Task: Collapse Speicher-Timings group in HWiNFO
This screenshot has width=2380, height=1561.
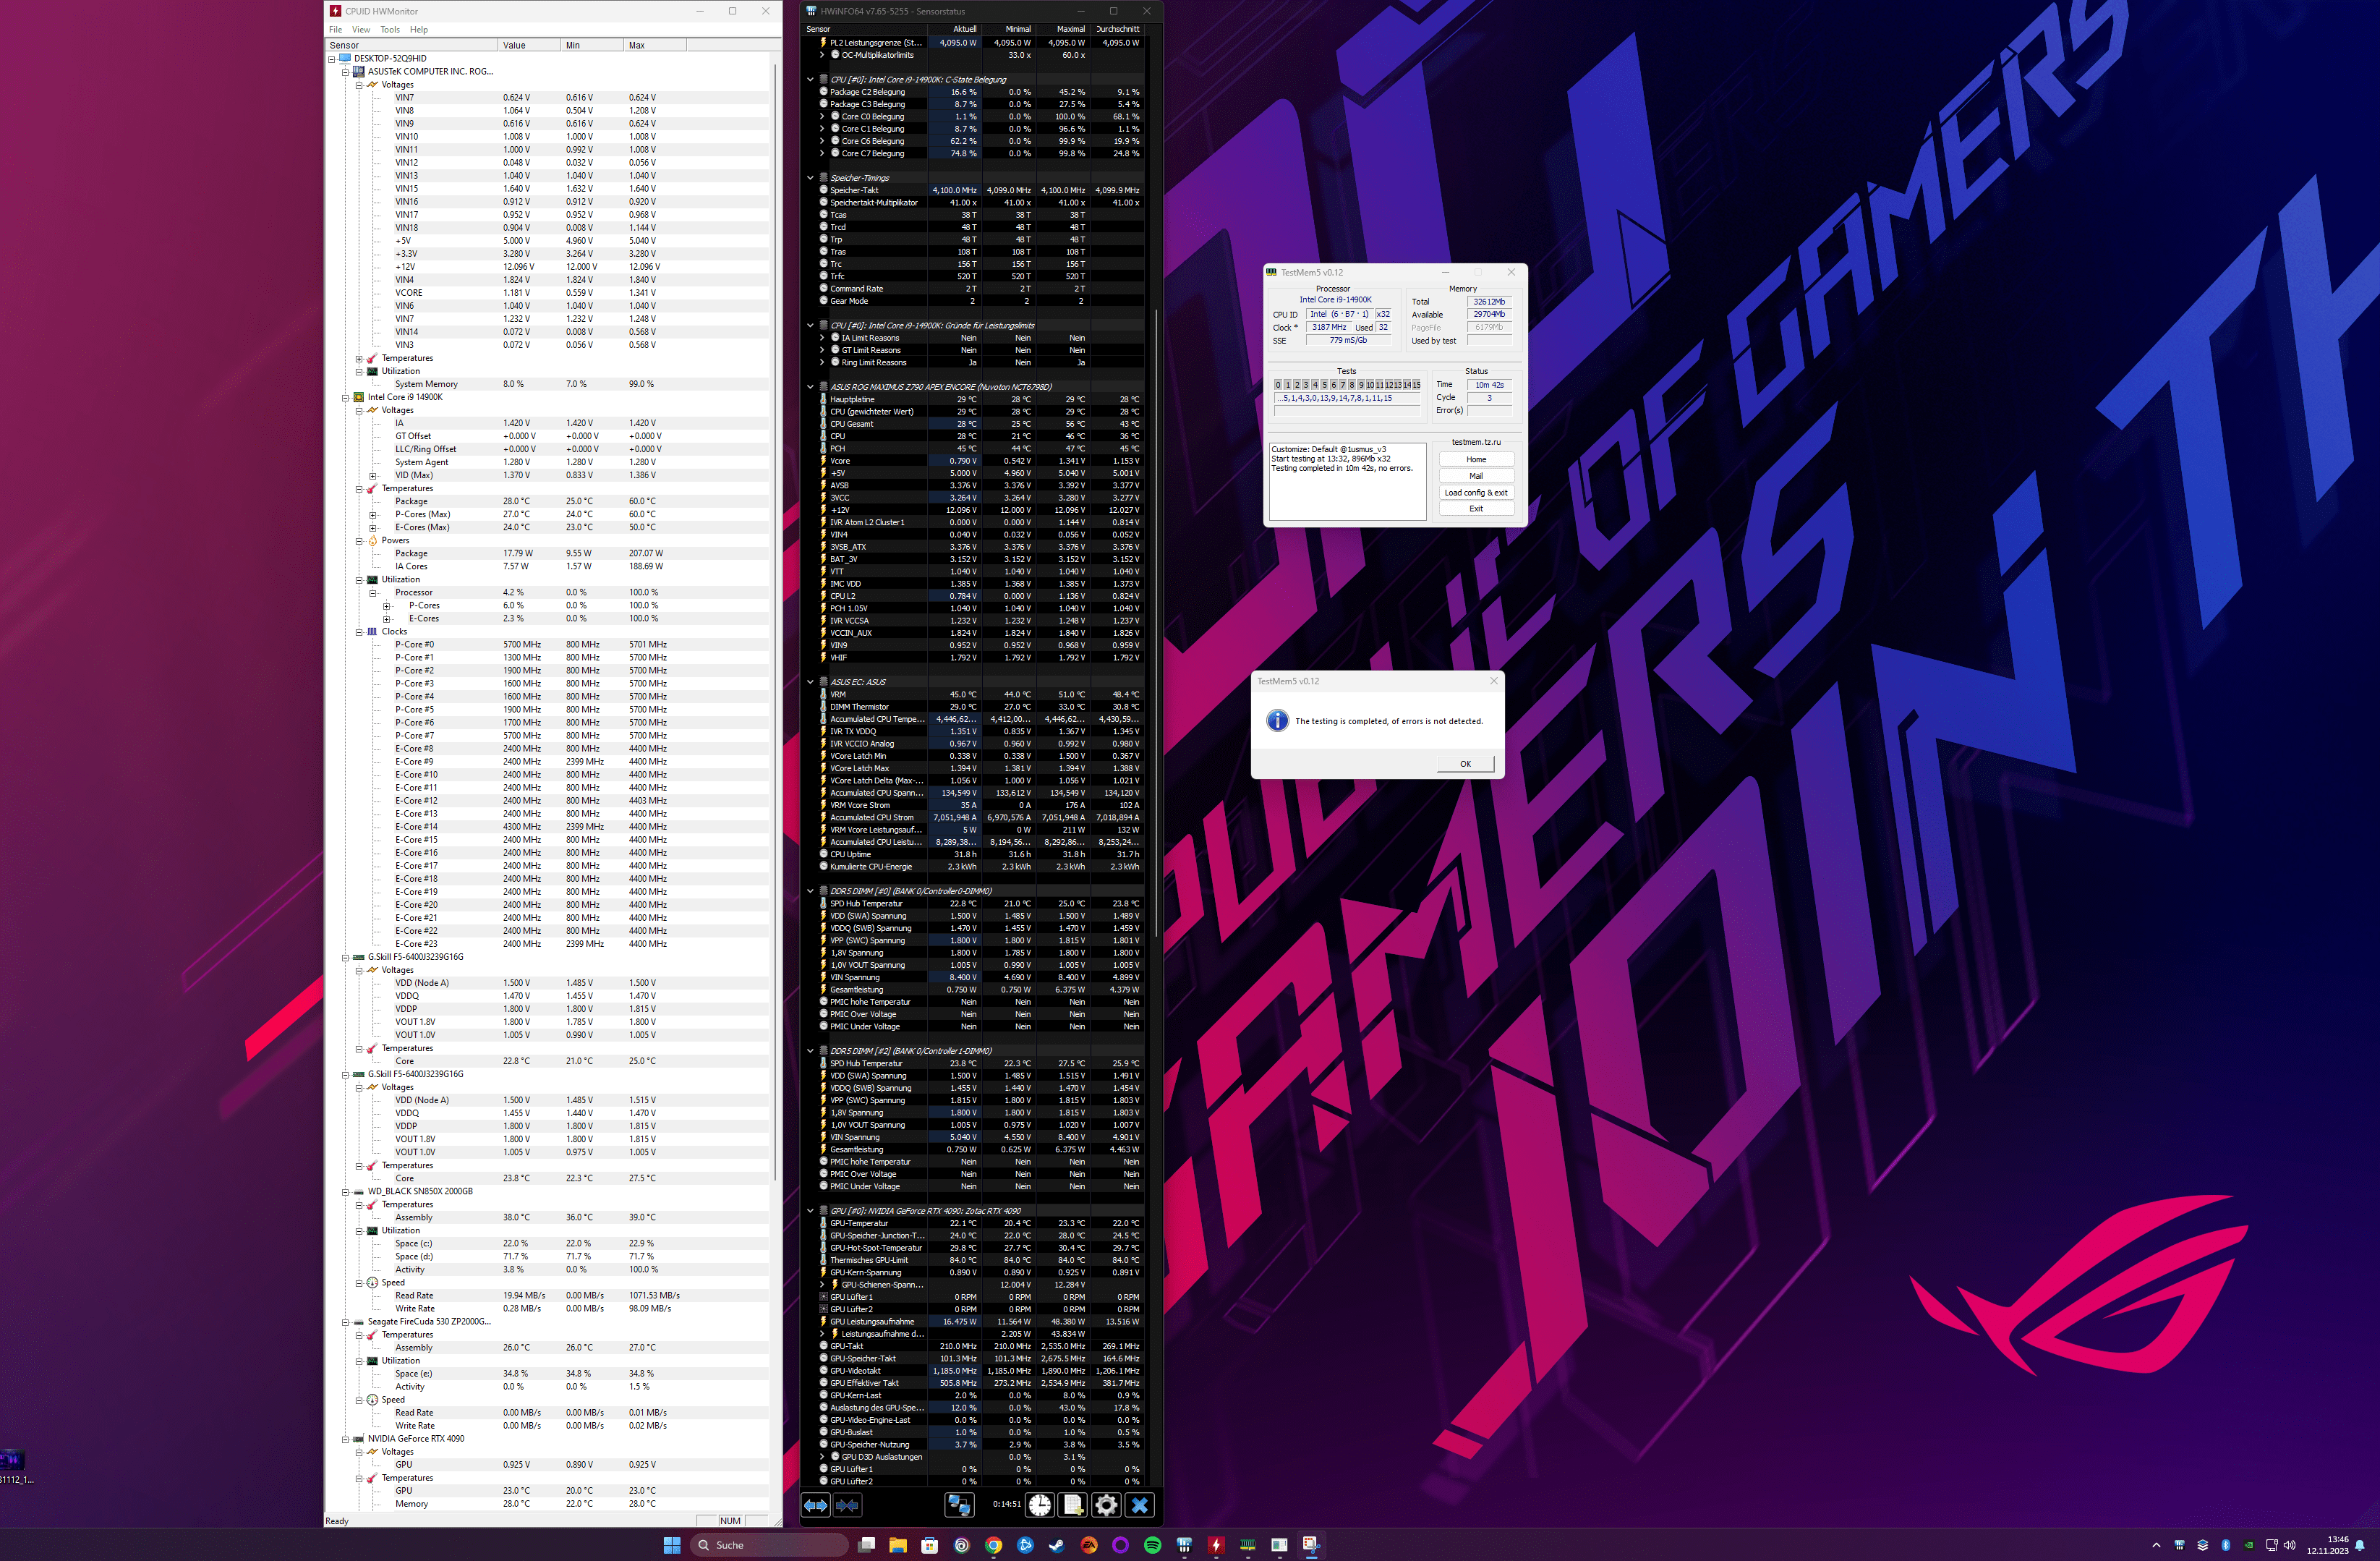Action: (810, 178)
